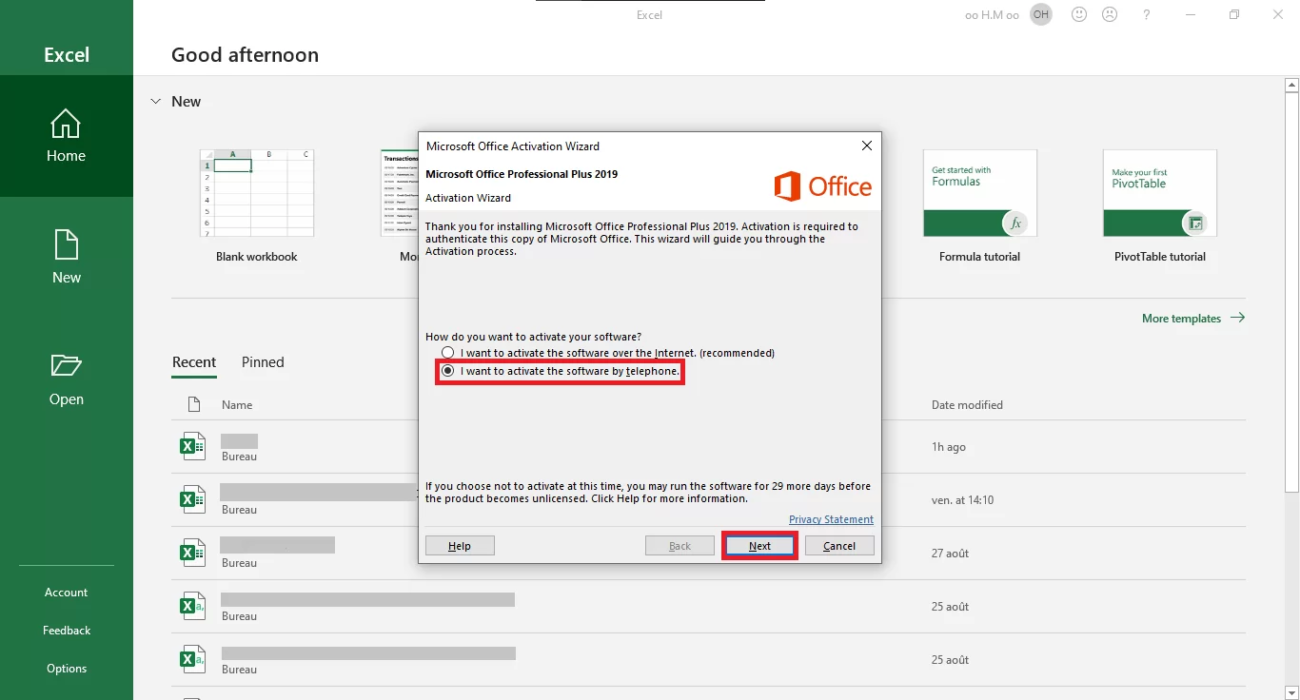The height and width of the screenshot is (700, 1300).
Task: Select activate by telephone radio button
Action: click(448, 371)
